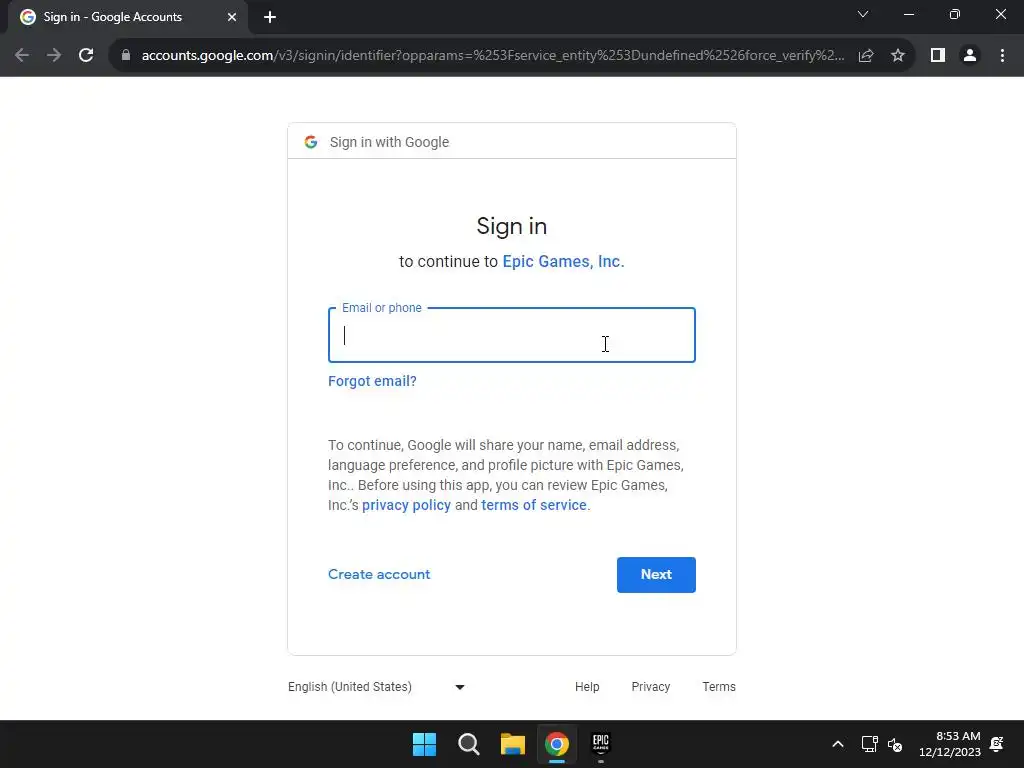Click the Chrome taskbar icon
1024x768 pixels.
coord(557,744)
